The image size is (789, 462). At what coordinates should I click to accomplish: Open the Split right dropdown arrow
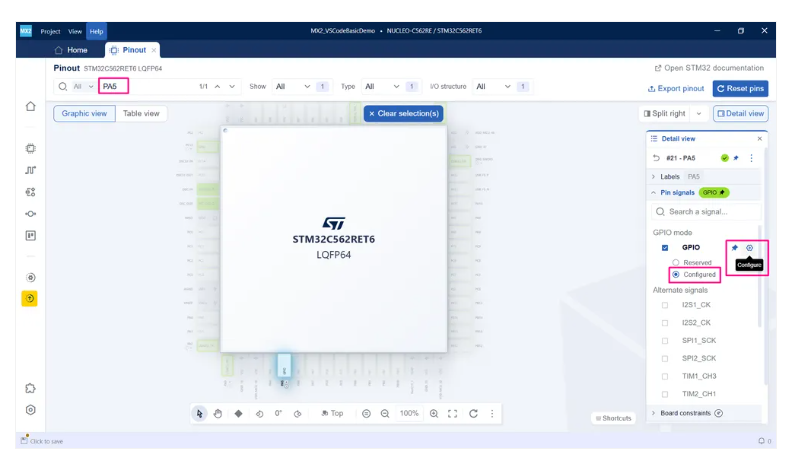click(x=699, y=114)
